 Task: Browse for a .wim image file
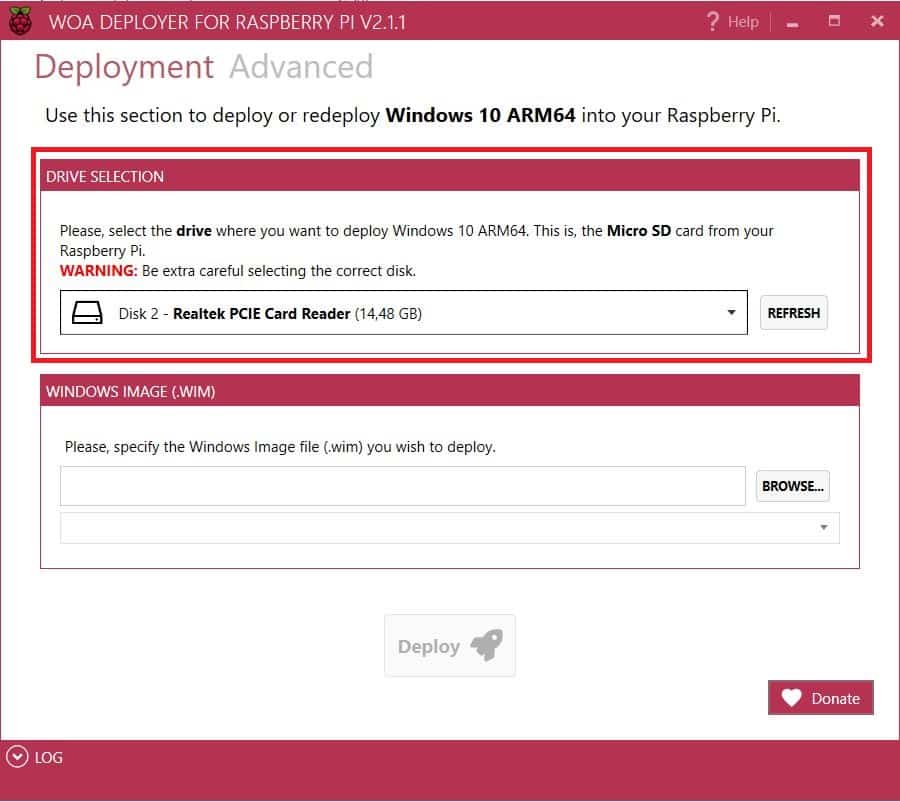pos(792,486)
